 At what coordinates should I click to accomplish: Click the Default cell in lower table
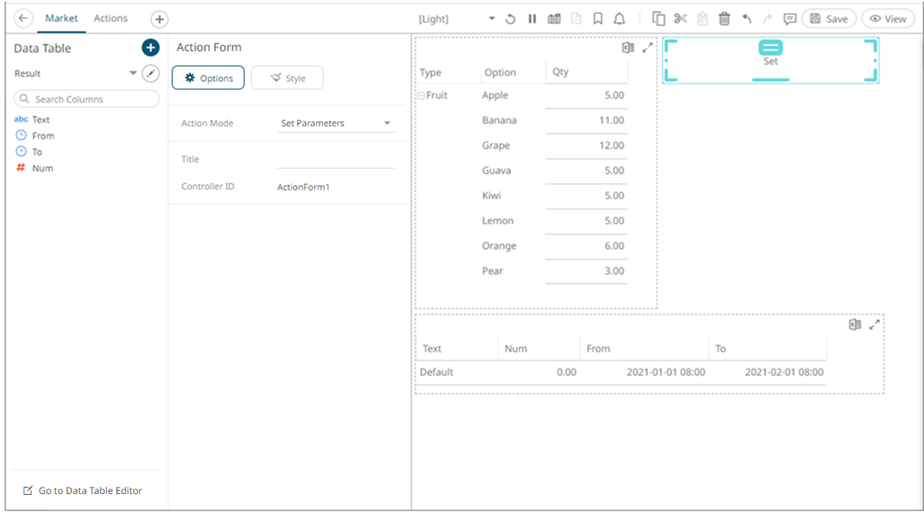click(x=436, y=373)
